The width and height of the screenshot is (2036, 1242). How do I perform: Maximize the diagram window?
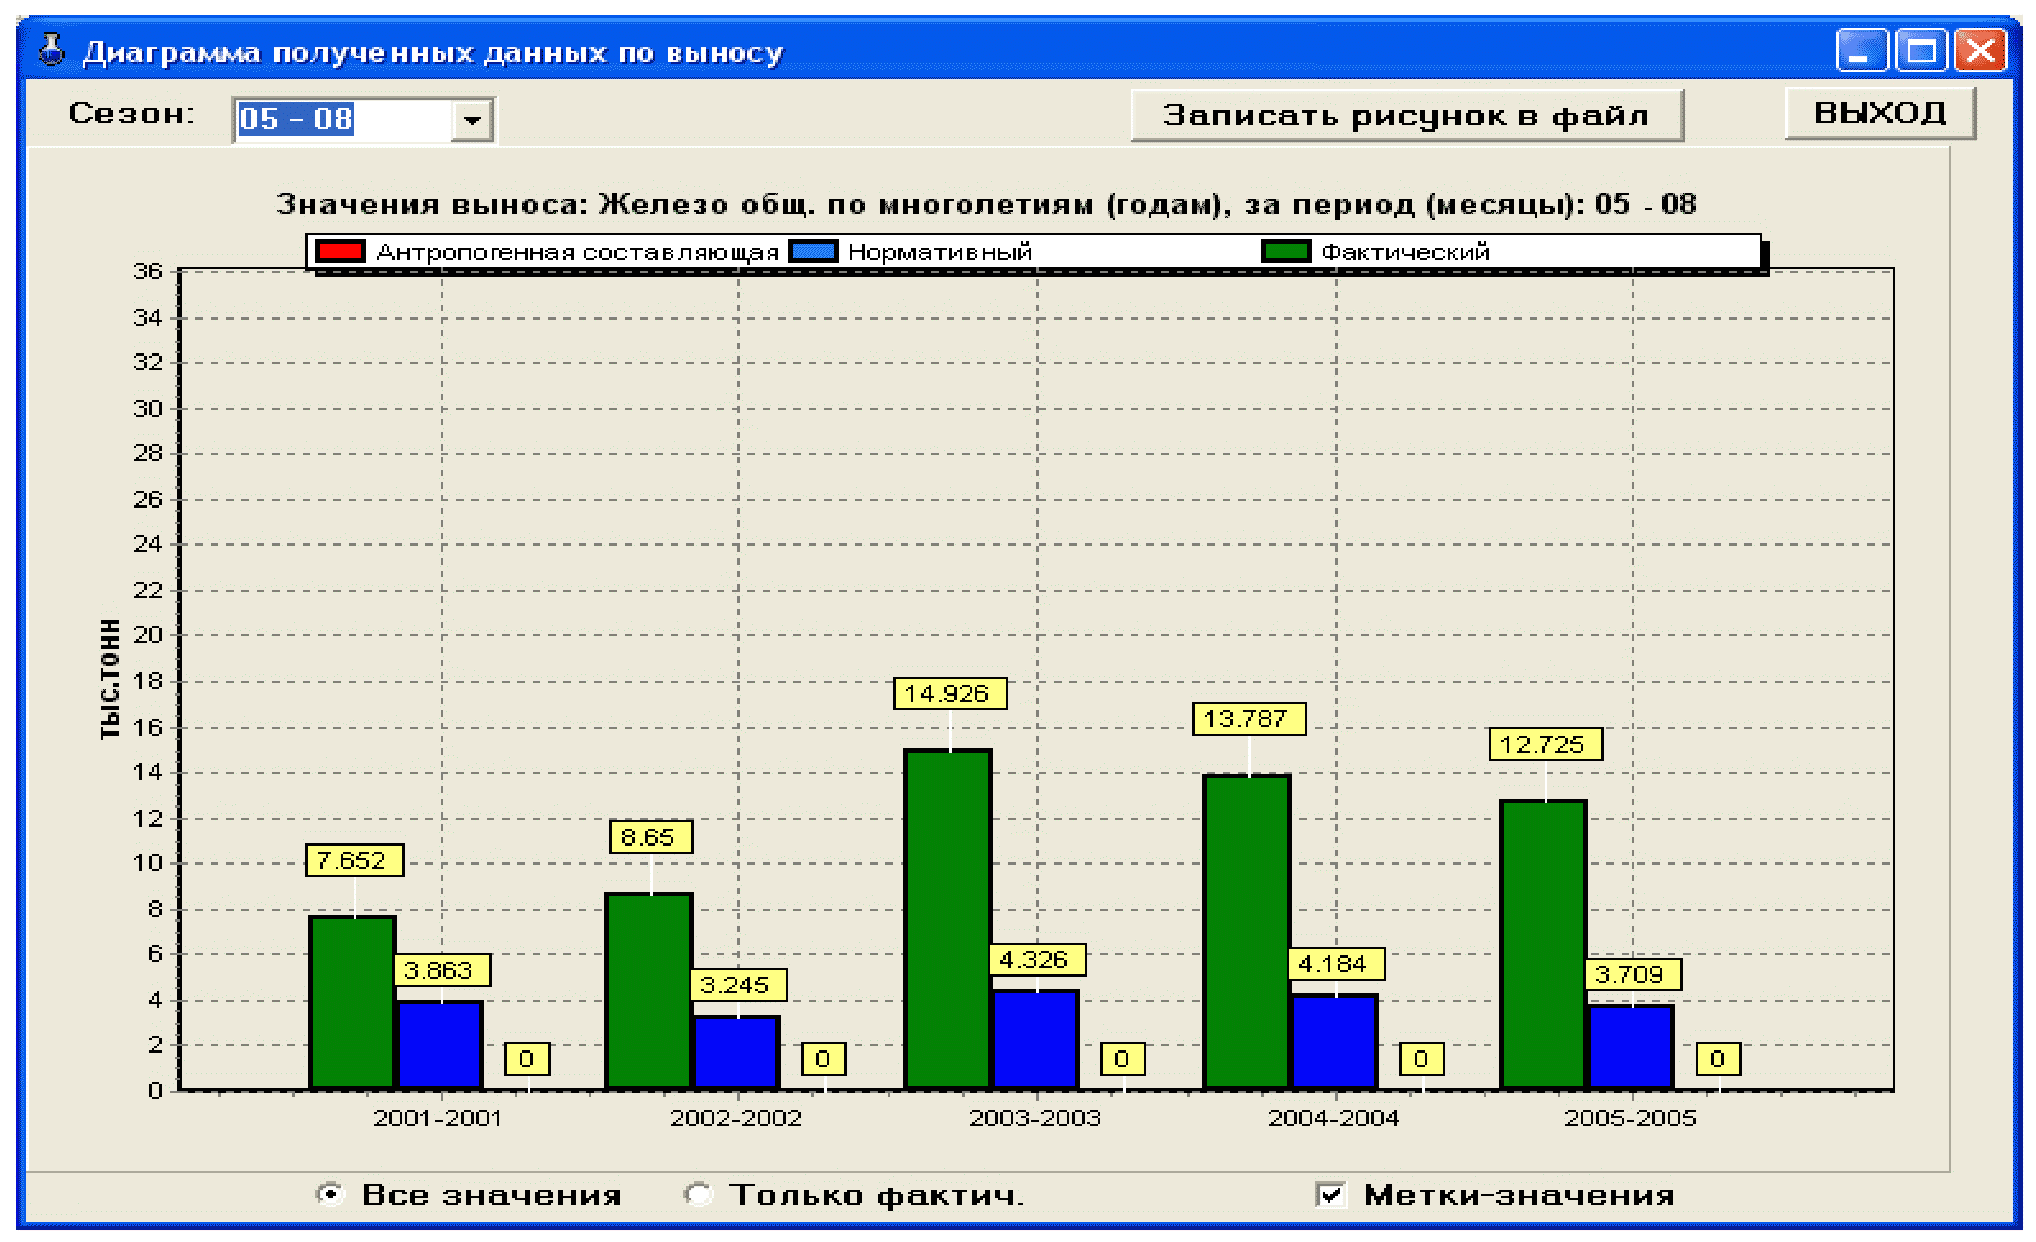[1921, 50]
